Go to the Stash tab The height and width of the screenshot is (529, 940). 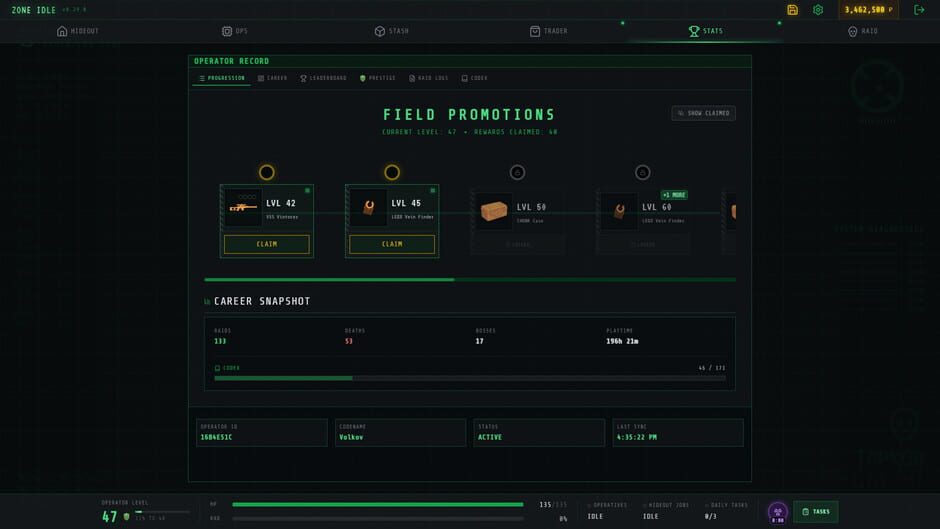coord(391,31)
